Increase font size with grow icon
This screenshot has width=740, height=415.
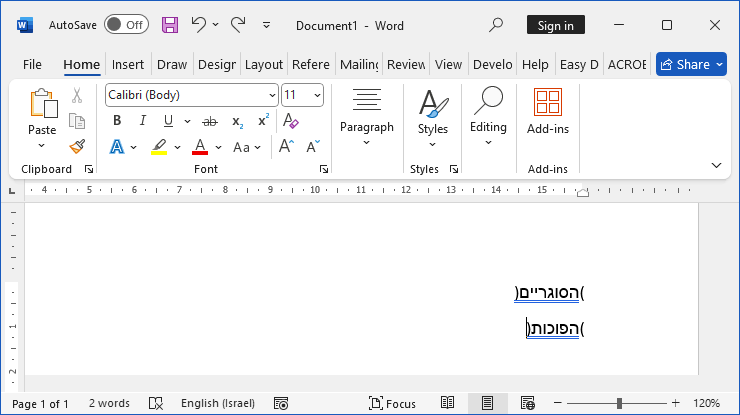pyautogui.click(x=286, y=147)
